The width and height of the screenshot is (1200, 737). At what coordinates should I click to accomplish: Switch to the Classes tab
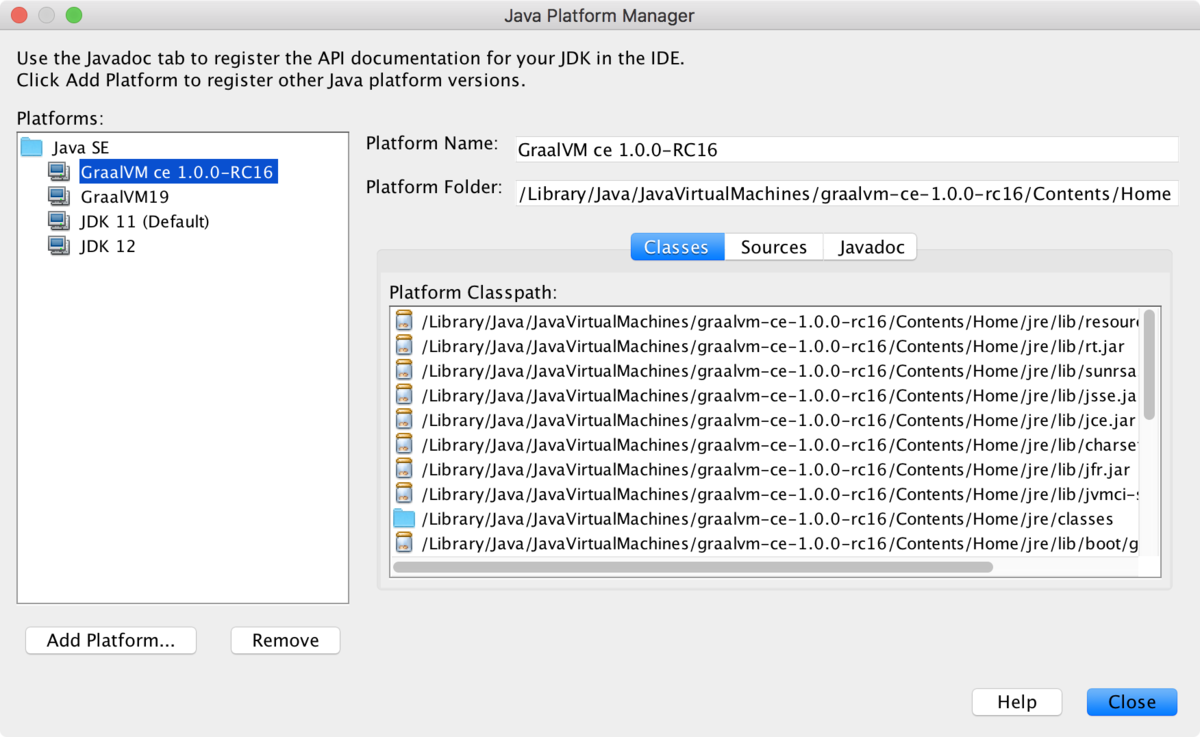click(677, 247)
